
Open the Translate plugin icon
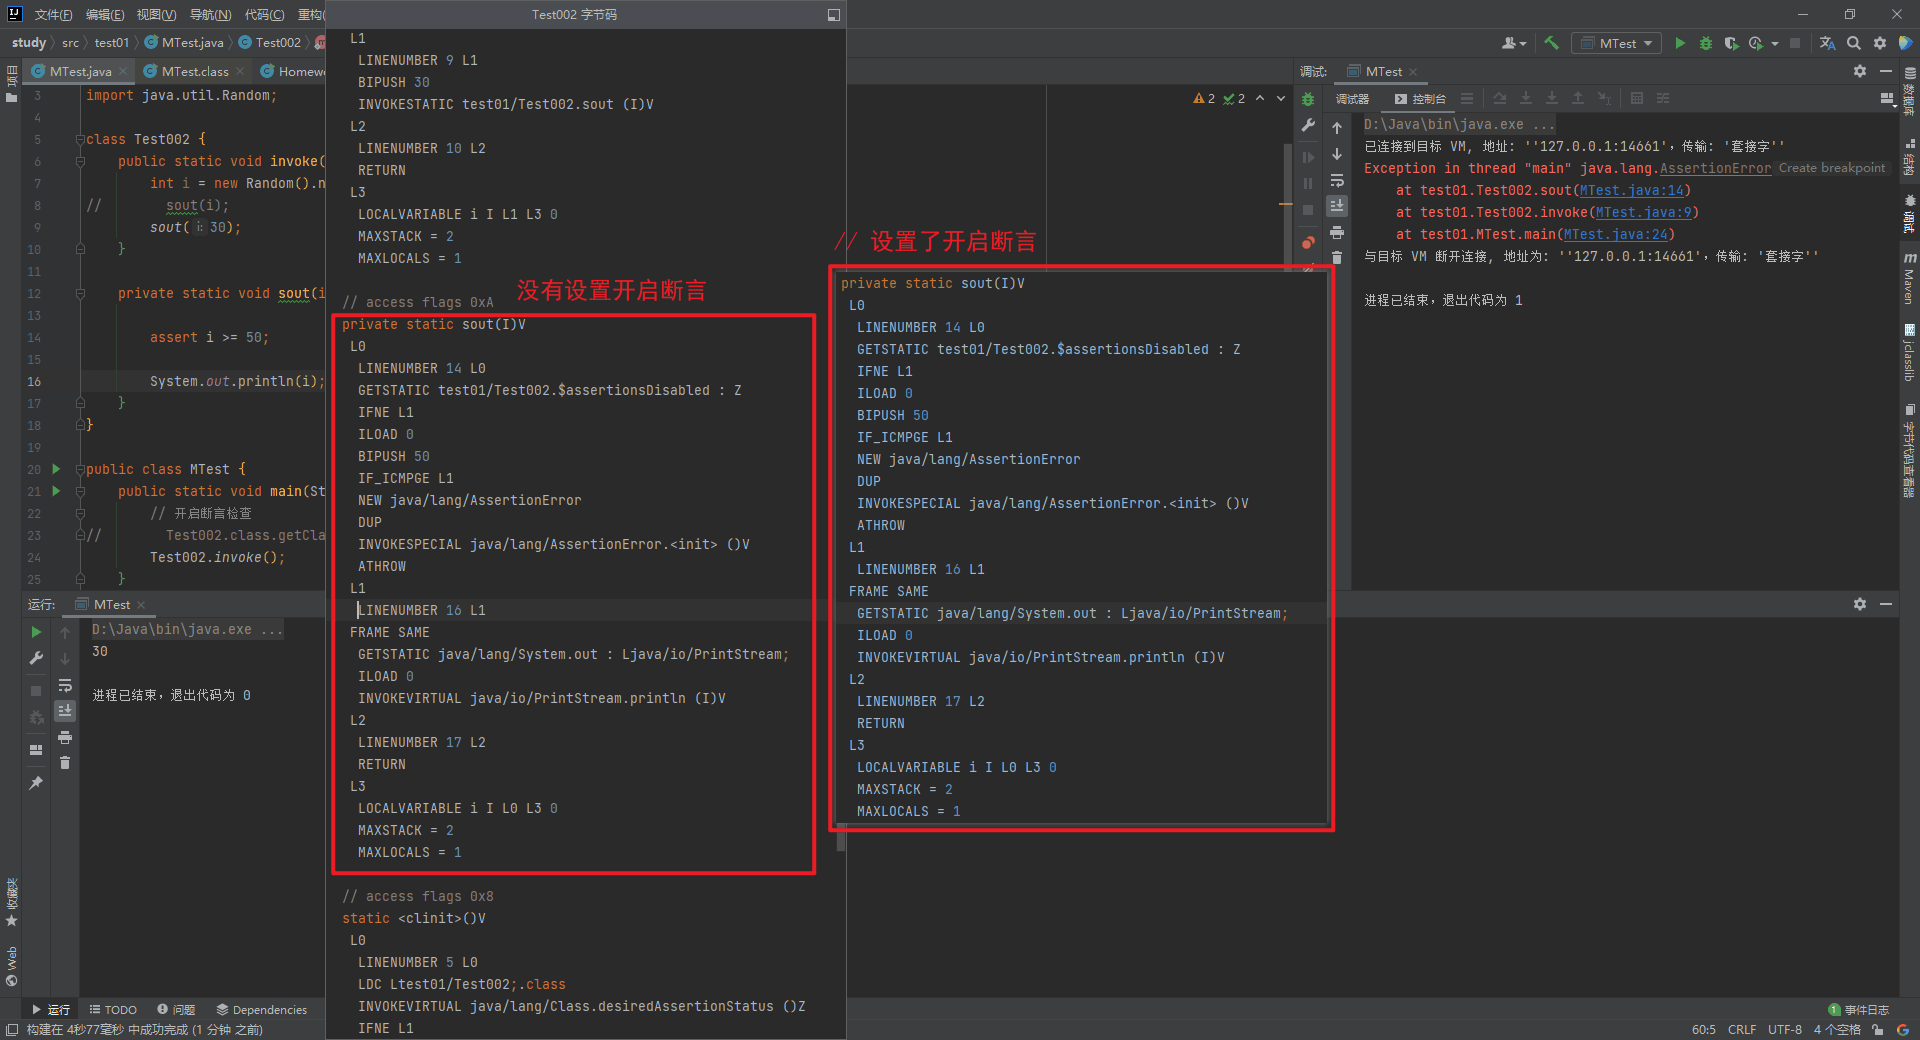click(1827, 43)
